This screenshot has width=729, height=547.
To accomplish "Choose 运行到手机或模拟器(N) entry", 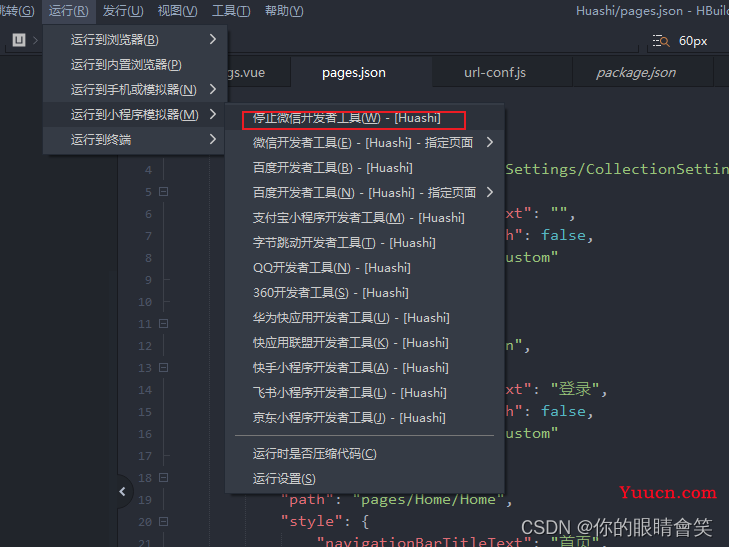I will [134, 90].
